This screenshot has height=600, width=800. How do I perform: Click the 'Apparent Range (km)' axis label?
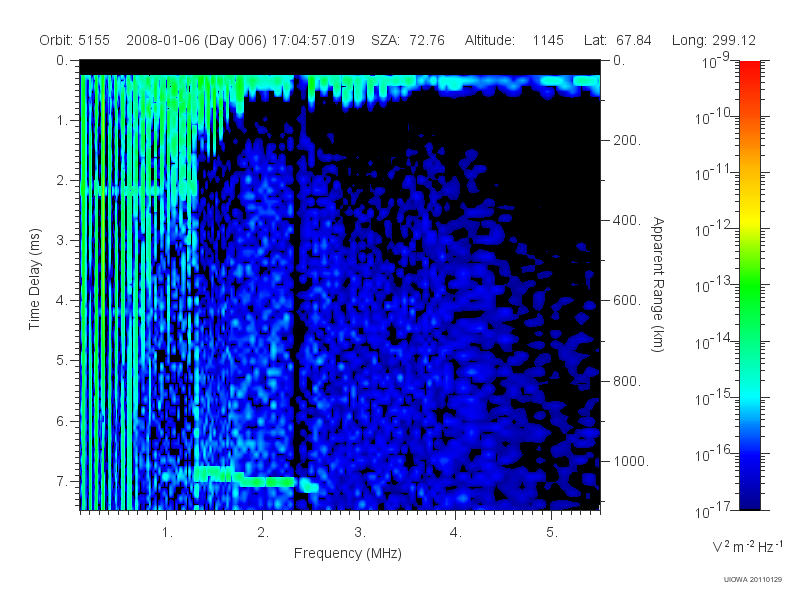pos(658,284)
